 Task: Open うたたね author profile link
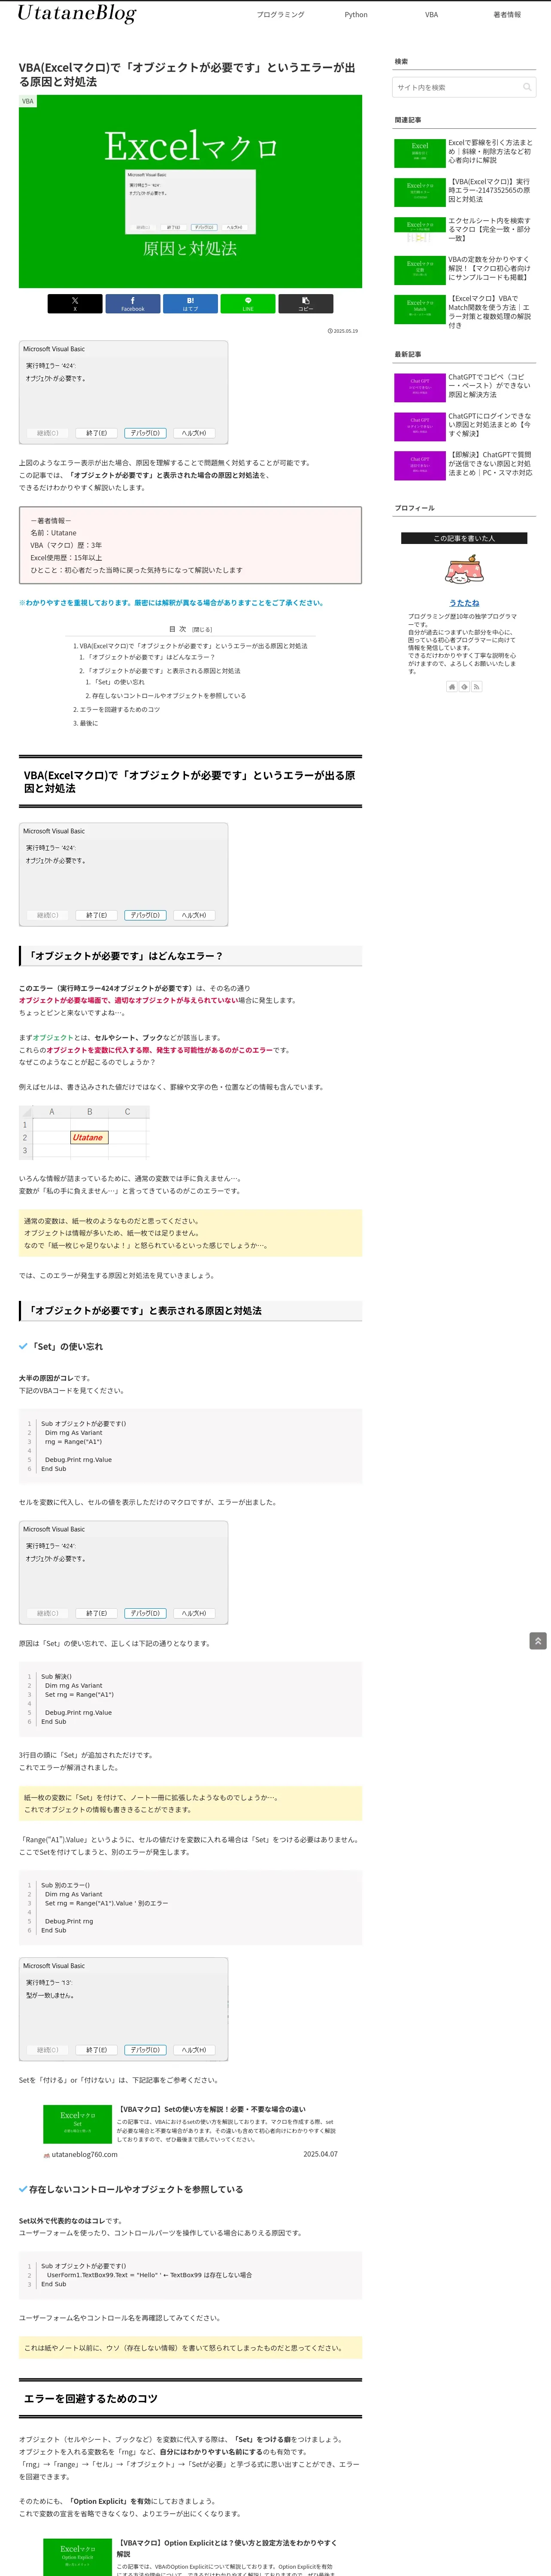464,603
